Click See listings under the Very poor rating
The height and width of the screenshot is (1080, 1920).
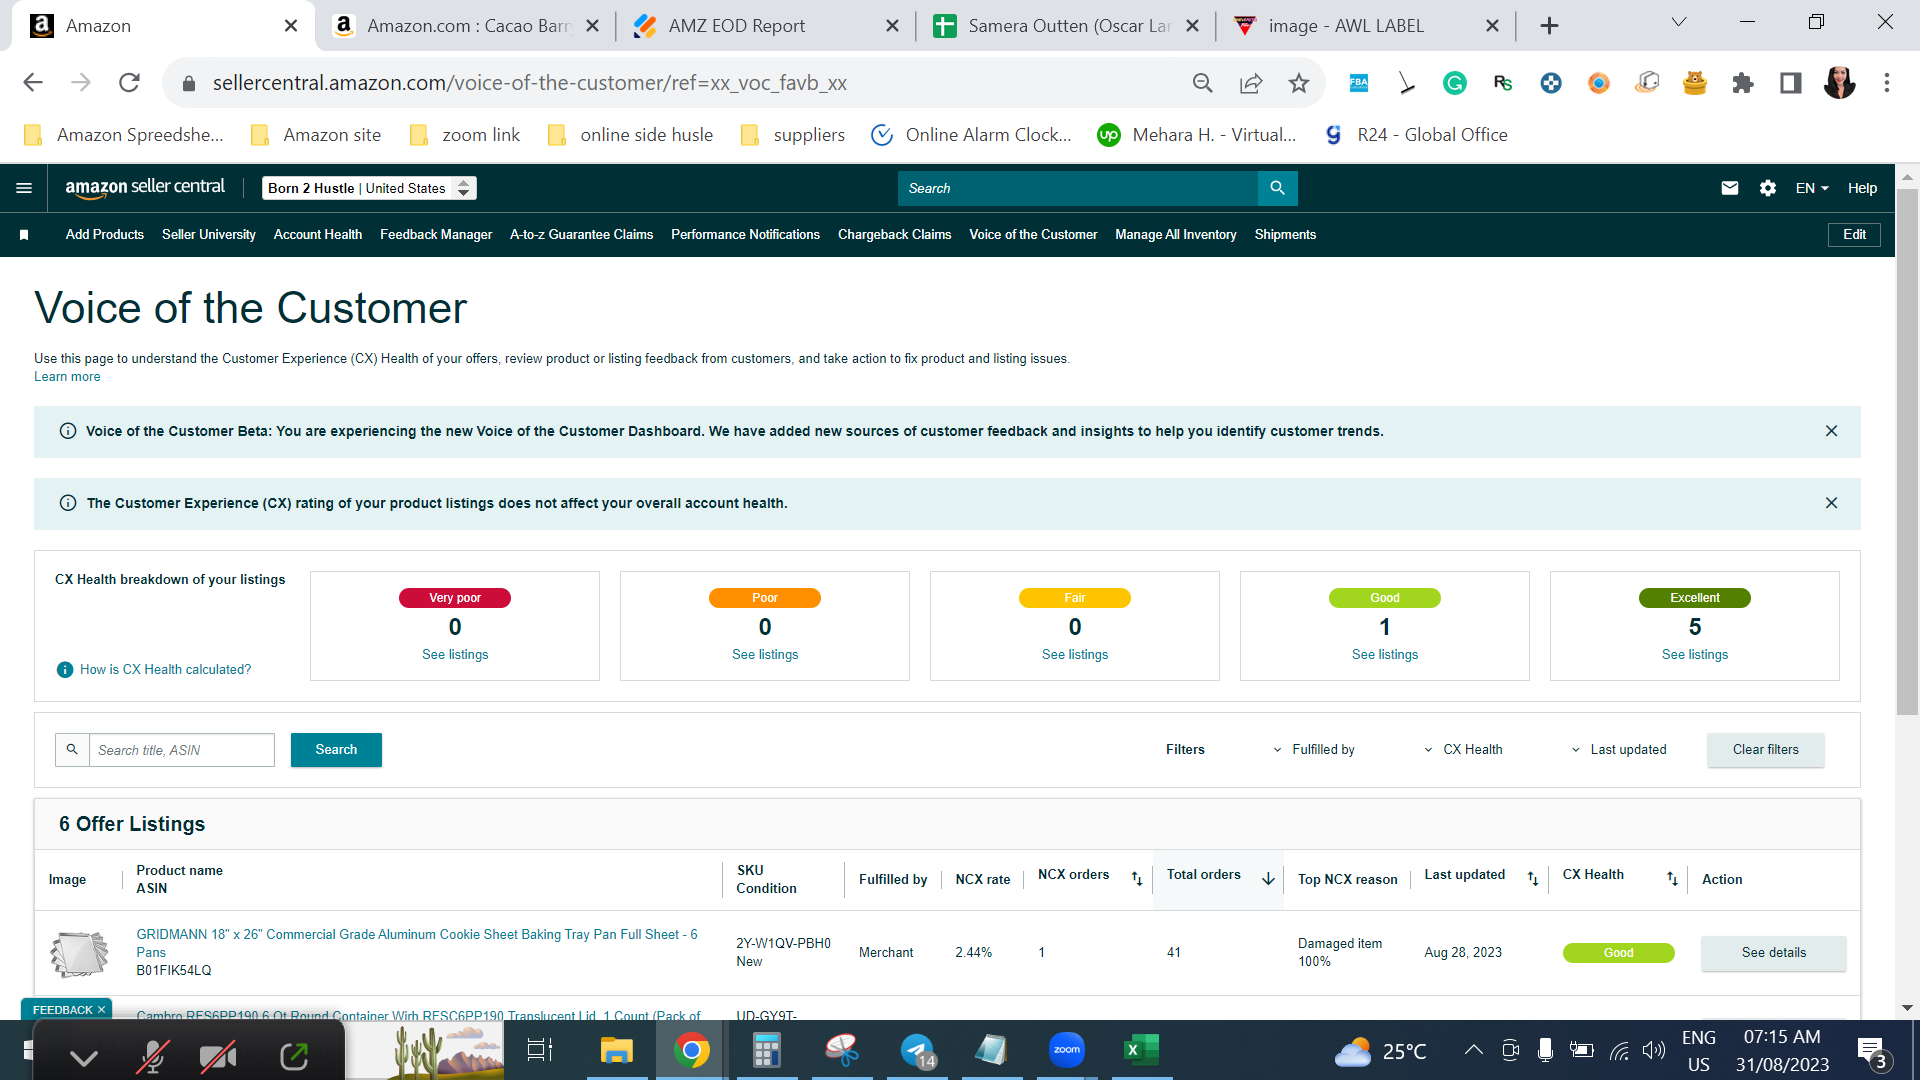point(455,655)
